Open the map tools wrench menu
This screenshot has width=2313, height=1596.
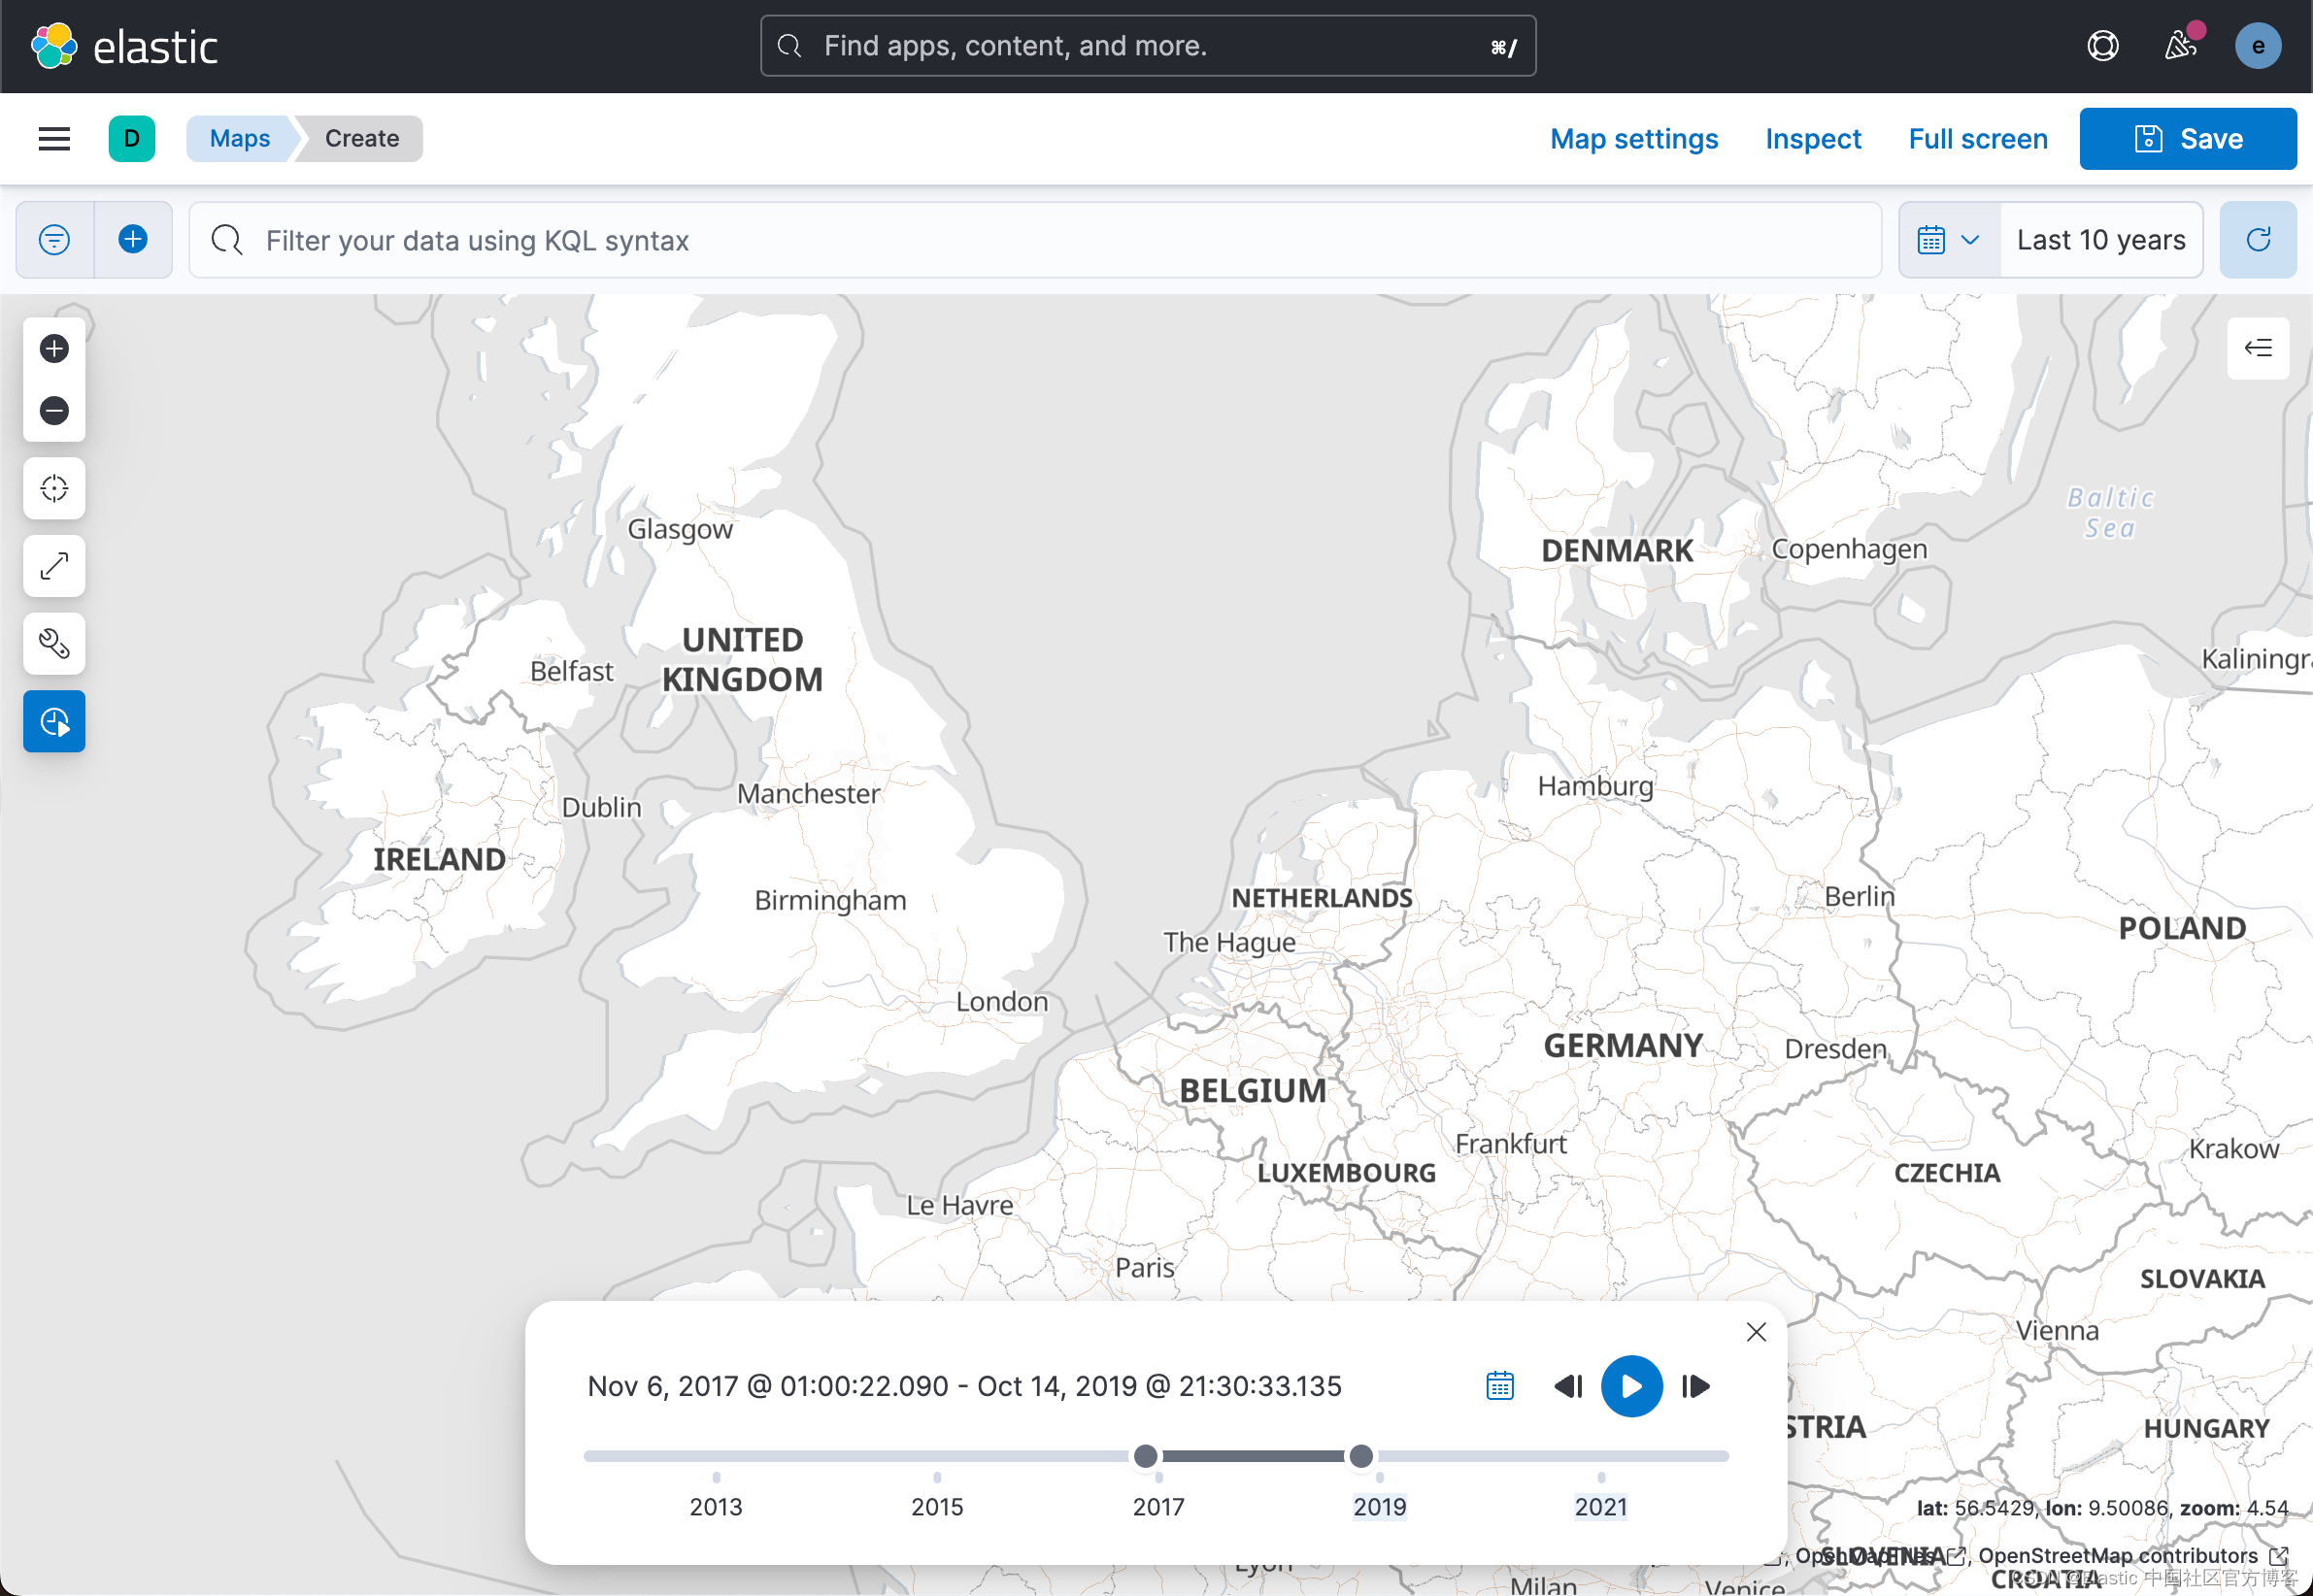54,643
